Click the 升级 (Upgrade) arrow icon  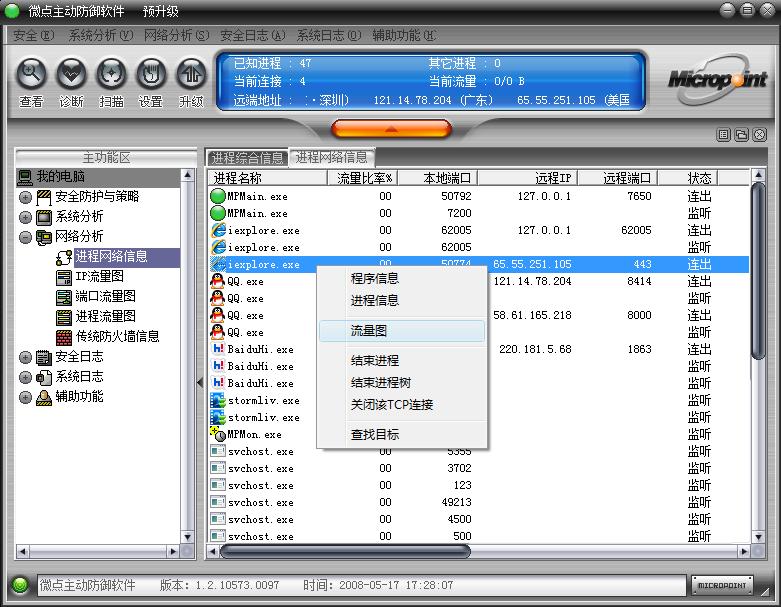[x=191, y=74]
